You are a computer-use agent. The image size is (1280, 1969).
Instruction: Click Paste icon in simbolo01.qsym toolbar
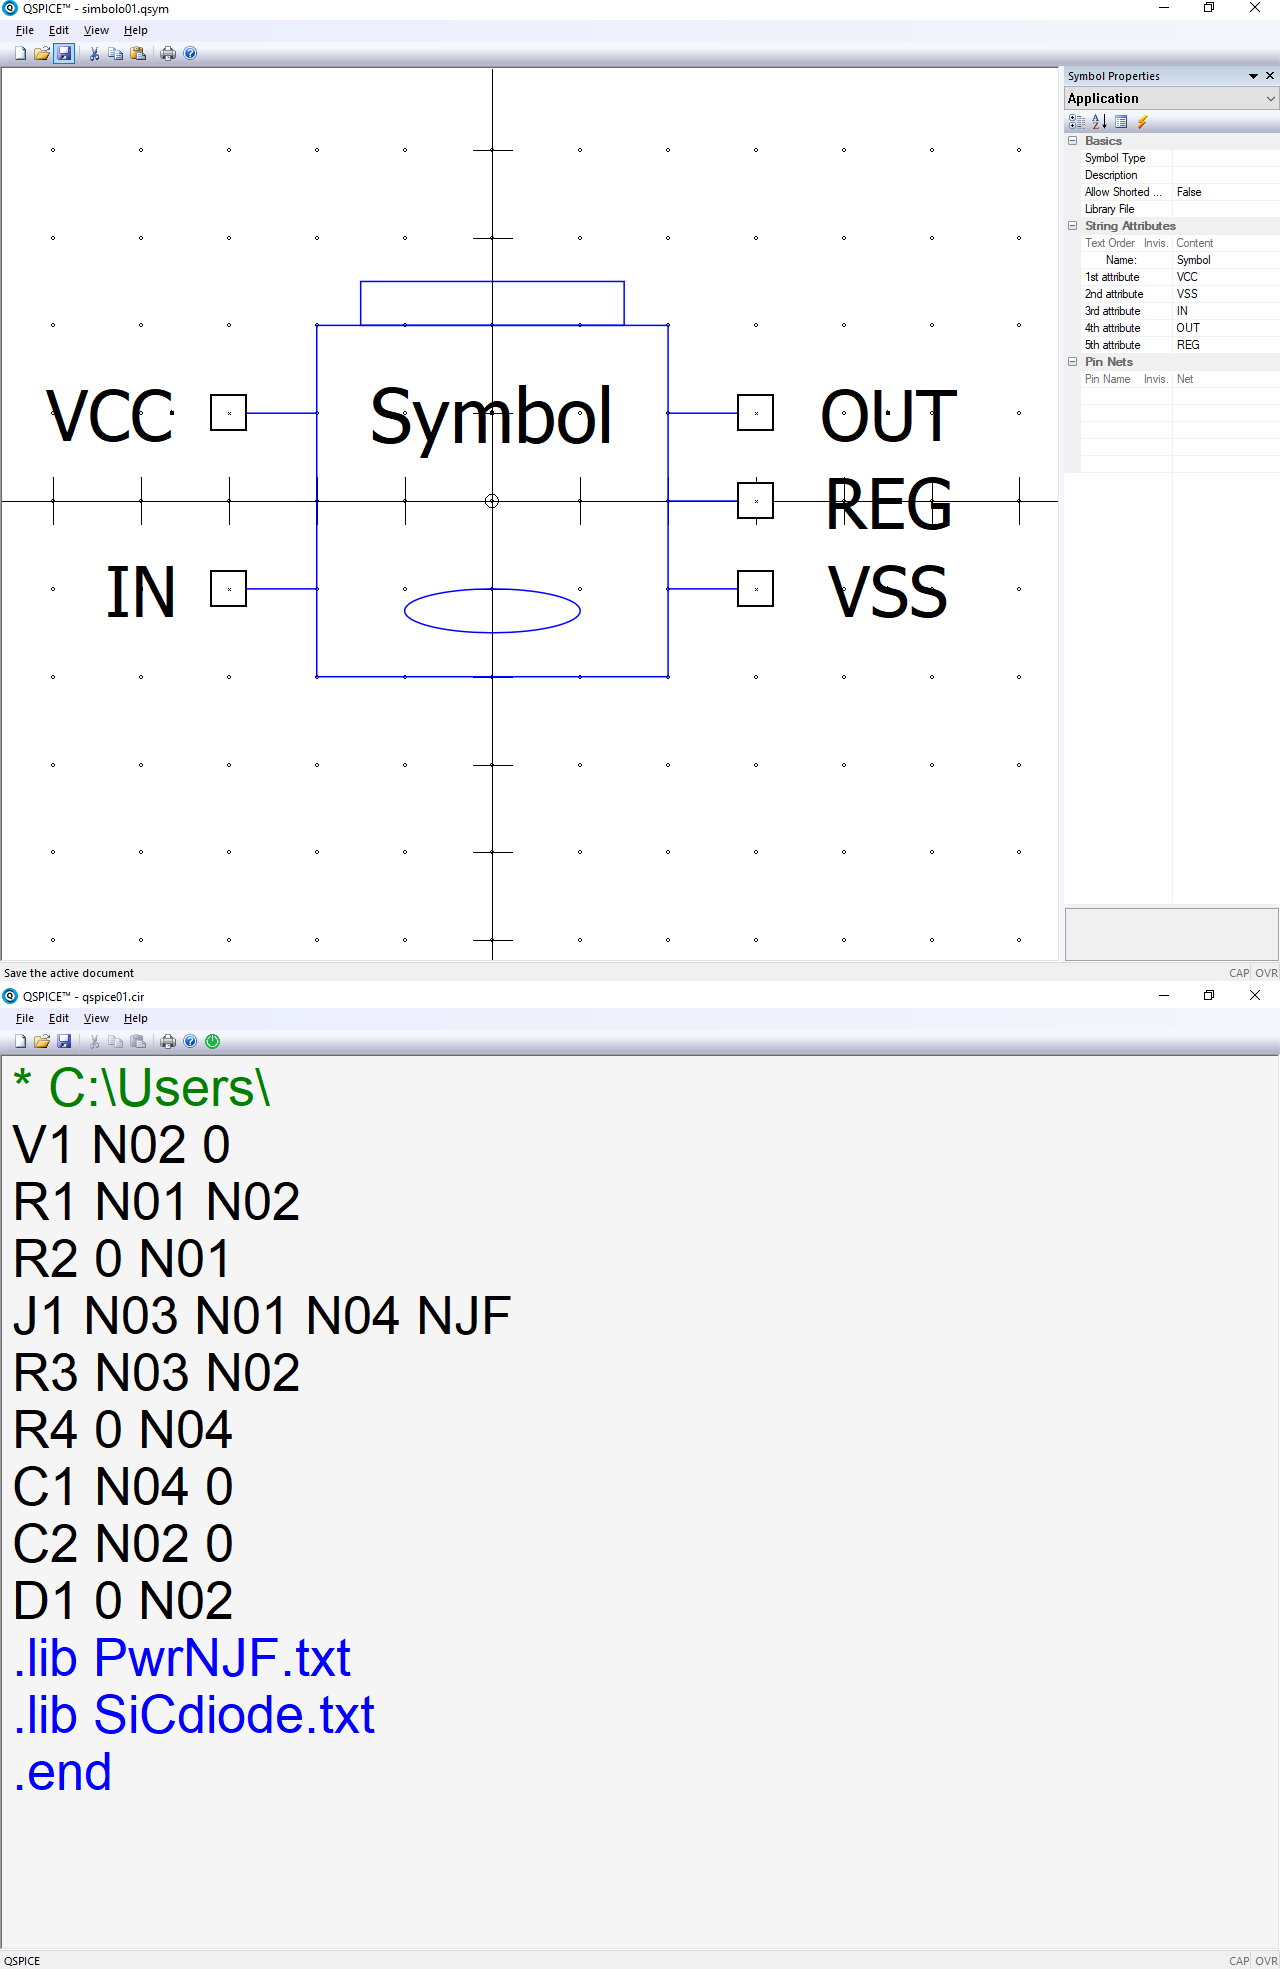[138, 53]
